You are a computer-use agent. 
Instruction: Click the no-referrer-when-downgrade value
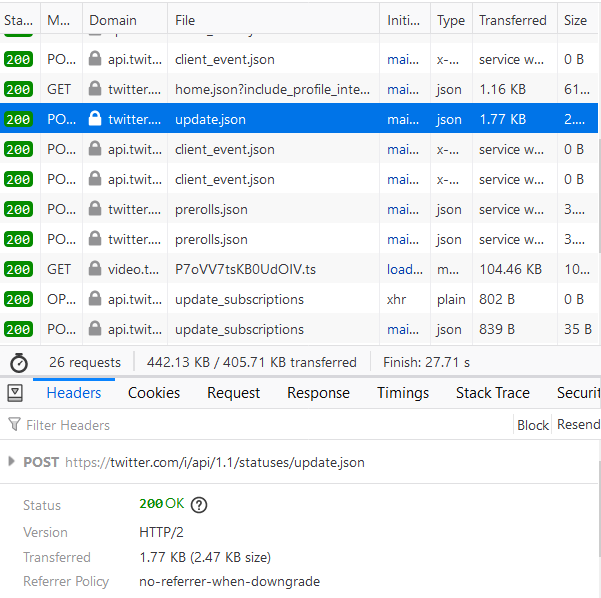click(x=229, y=582)
